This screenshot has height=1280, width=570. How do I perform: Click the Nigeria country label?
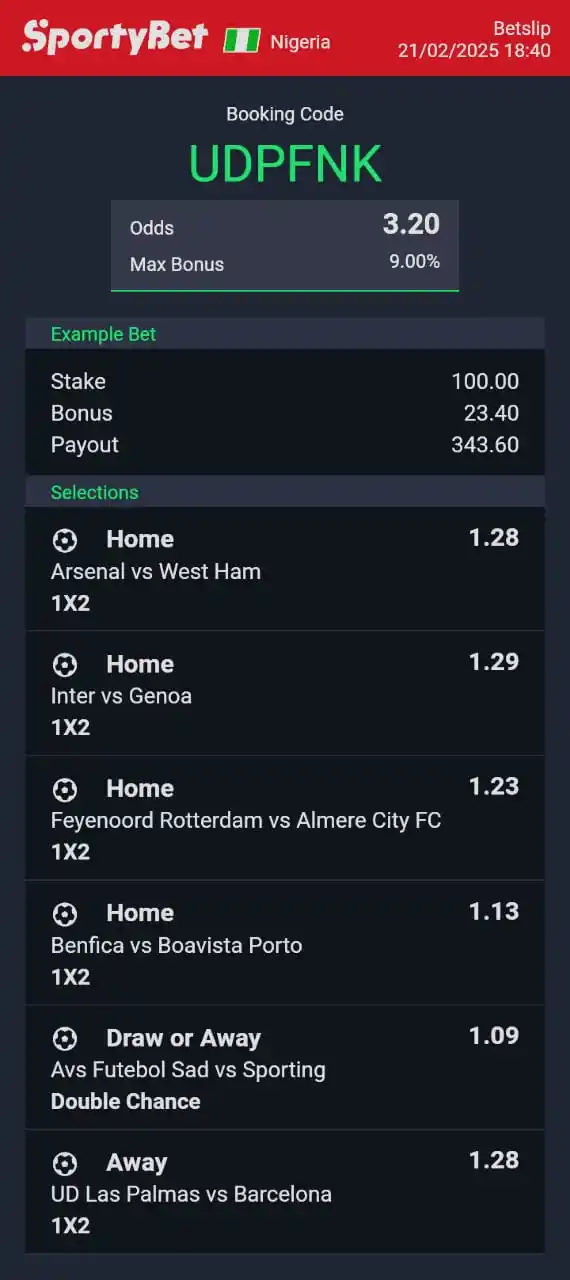[x=300, y=42]
